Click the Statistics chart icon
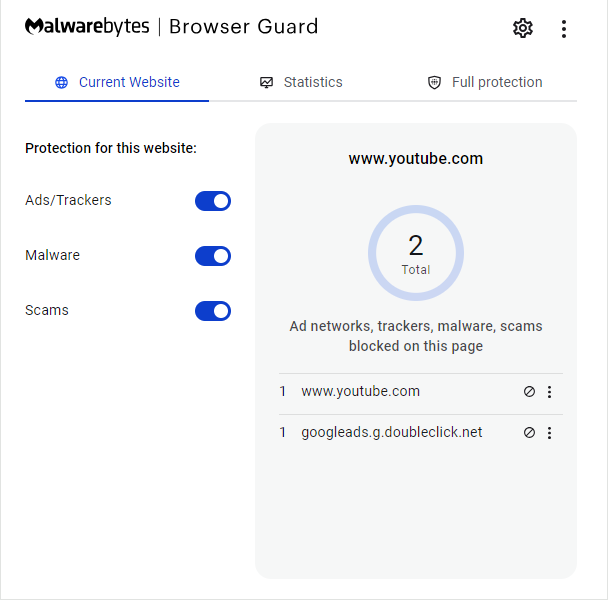608x600 pixels. click(x=266, y=82)
